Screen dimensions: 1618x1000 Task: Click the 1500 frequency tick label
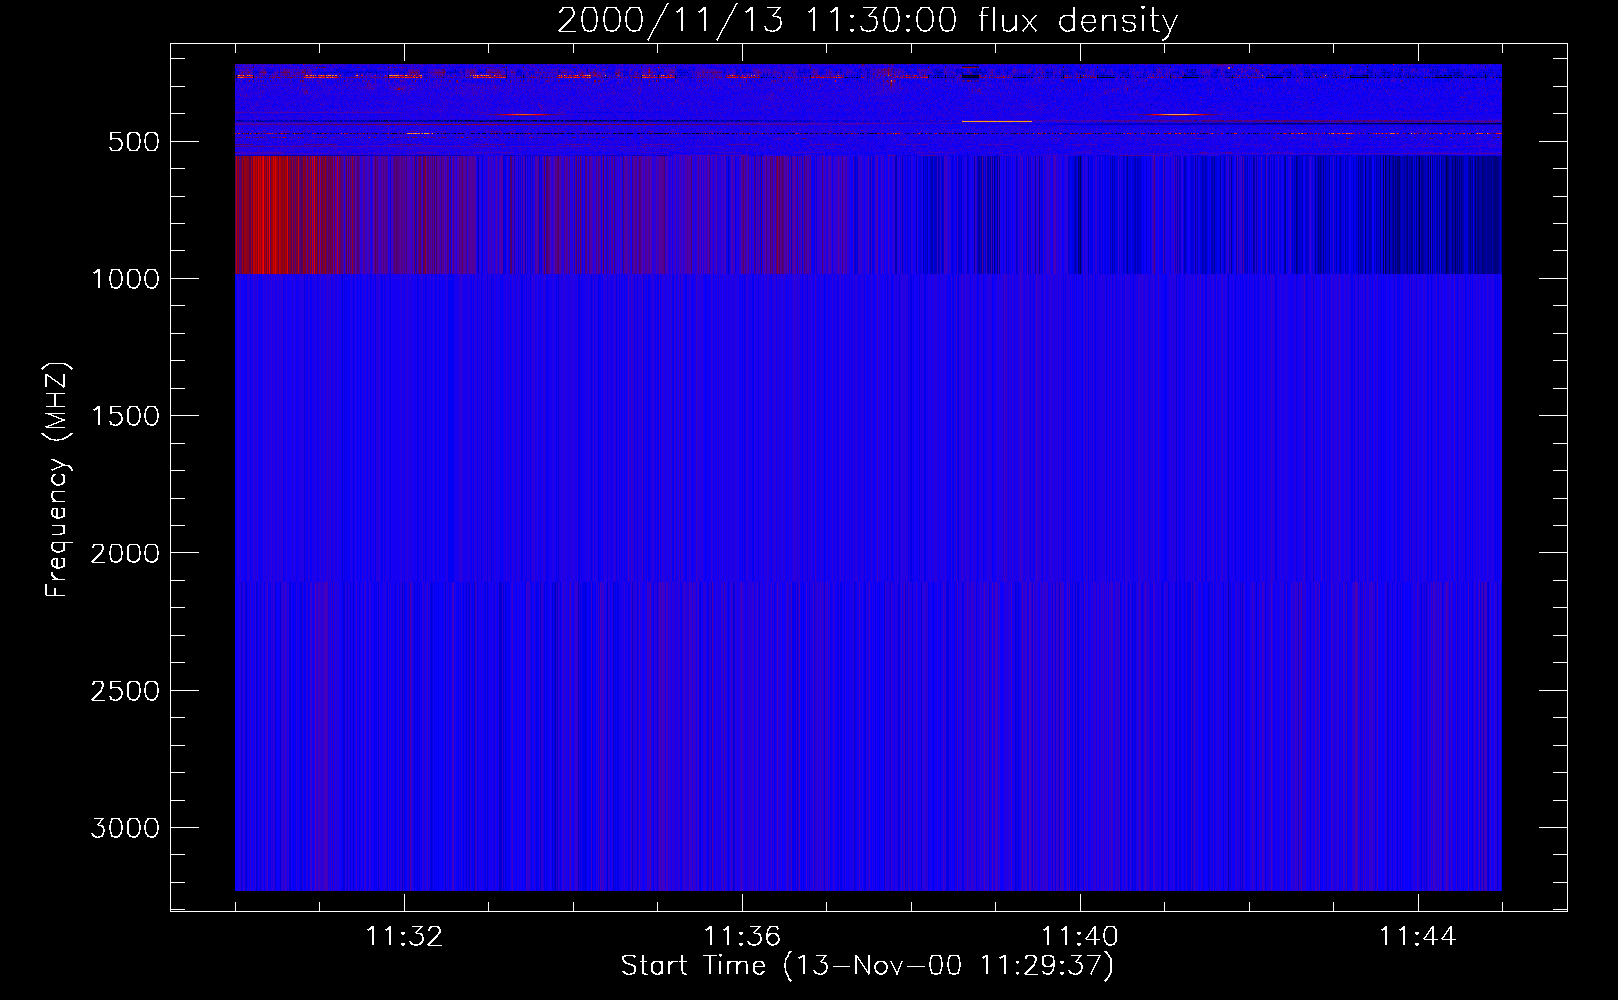pyautogui.click(x=125, y=416)
